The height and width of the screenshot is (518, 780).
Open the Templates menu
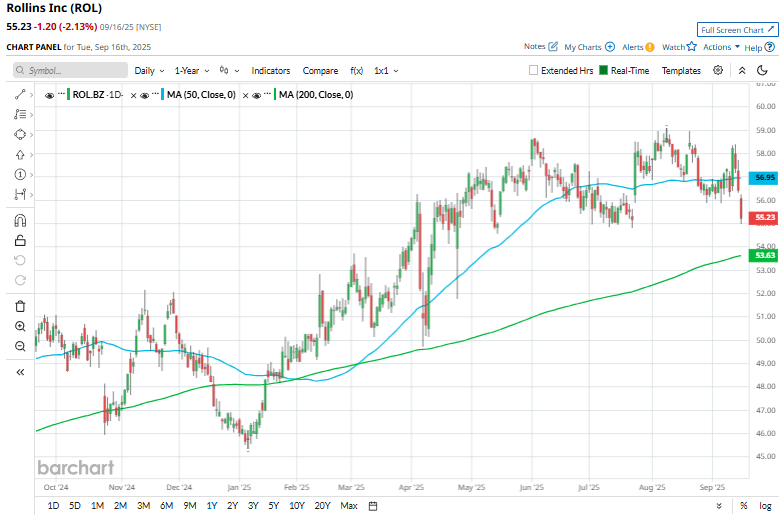[681, 71]
